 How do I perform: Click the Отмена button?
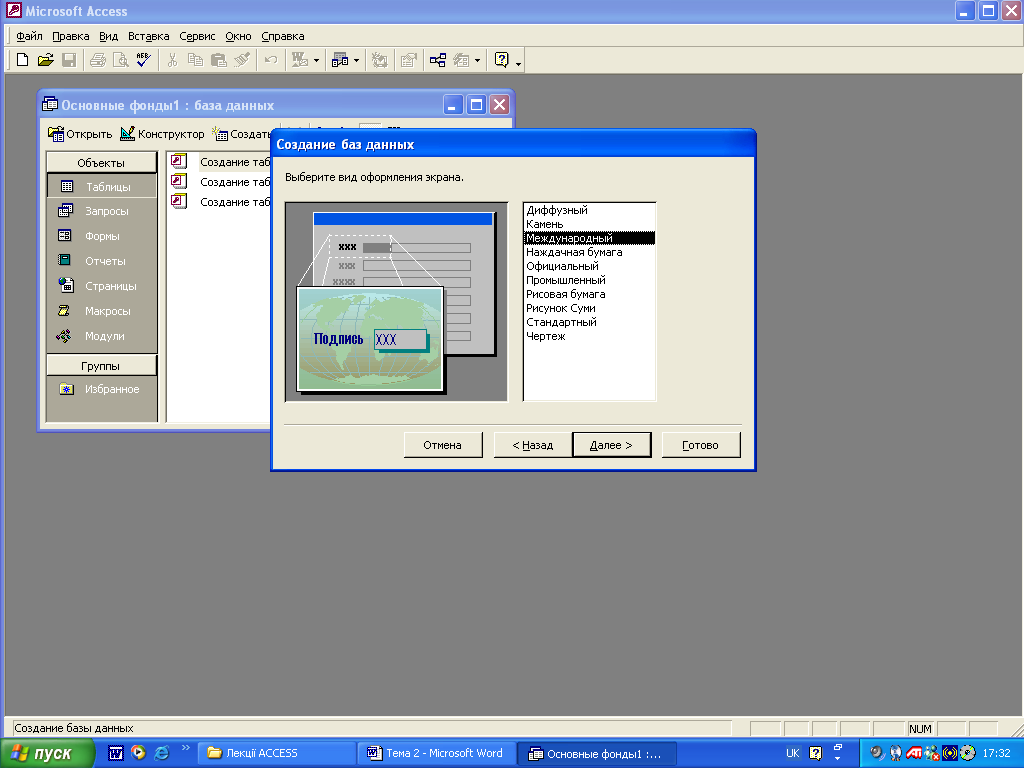443,445
